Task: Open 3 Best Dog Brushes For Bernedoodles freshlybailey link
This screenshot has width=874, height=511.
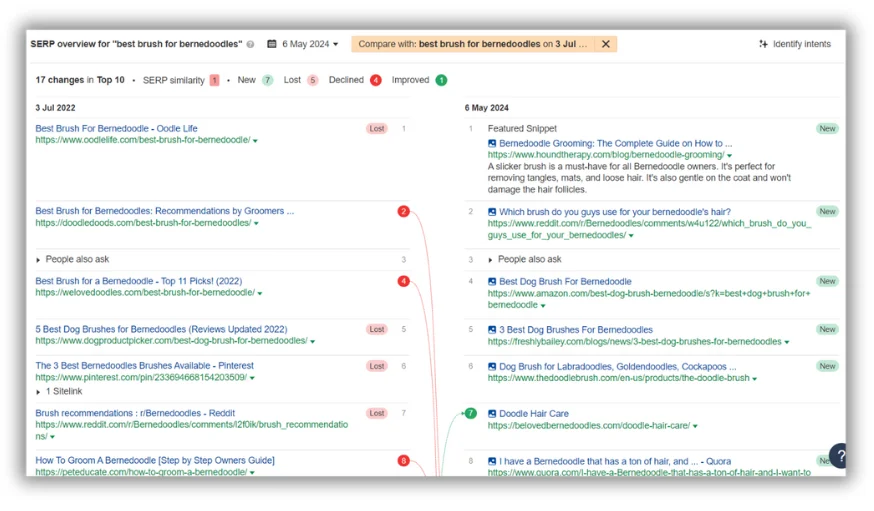Action: point(576,329)
